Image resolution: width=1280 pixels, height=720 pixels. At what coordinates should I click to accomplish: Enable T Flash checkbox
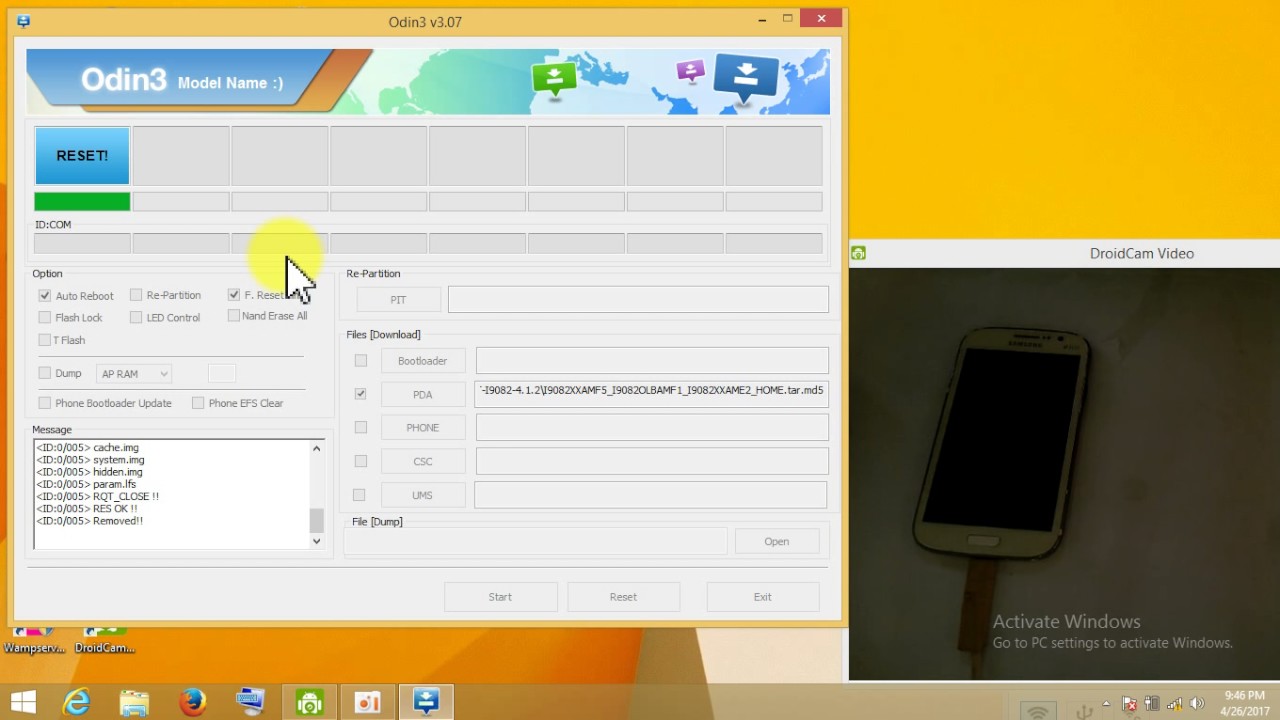coord(45,340)
